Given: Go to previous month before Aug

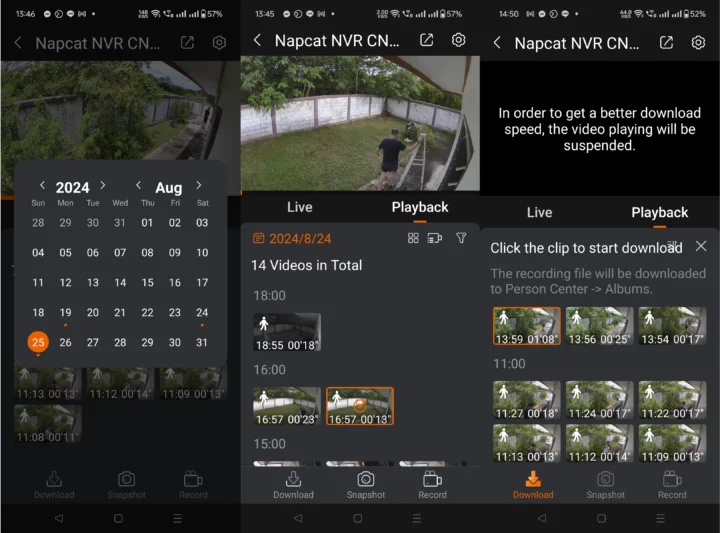Looking at the screenshot, I should 138,186.
